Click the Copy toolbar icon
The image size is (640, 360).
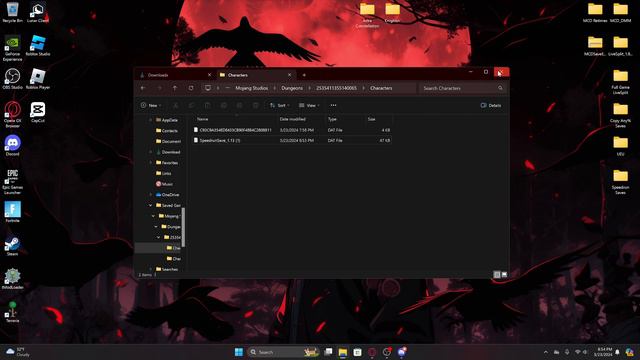(x=191, y=105)
